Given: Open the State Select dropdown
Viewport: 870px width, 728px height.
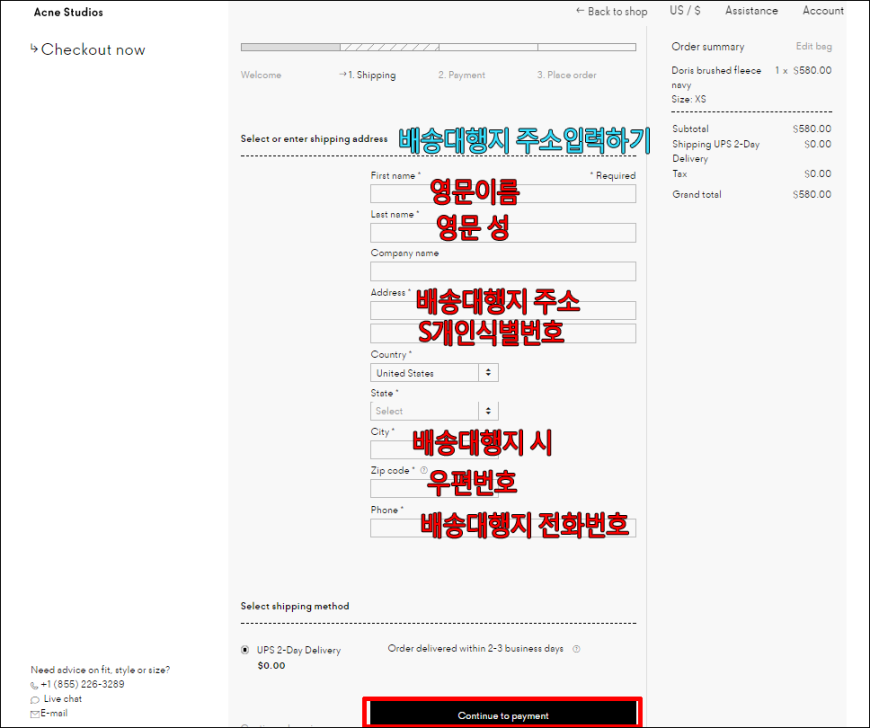Looking at the screenshot, I should [x=434, y=411].
